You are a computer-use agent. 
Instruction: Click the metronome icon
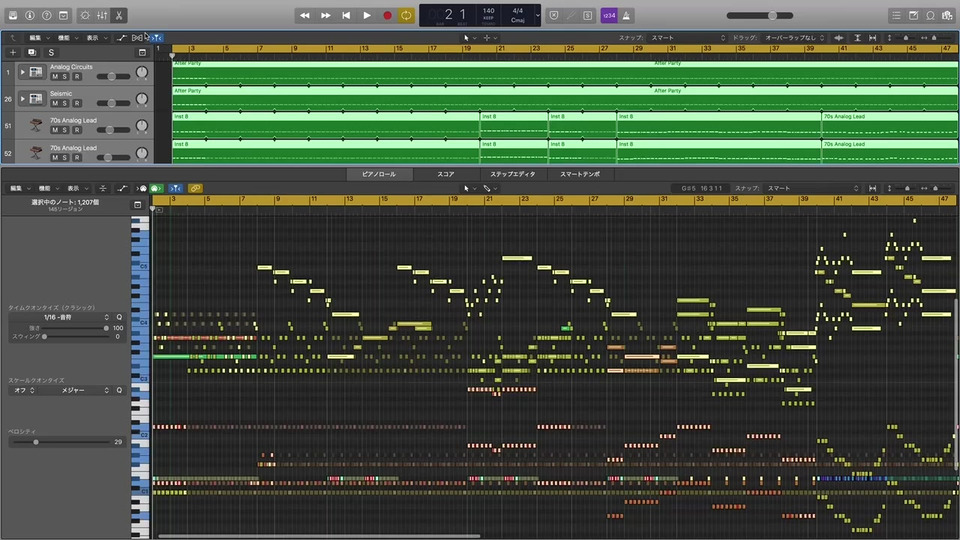tap(626, 15)
